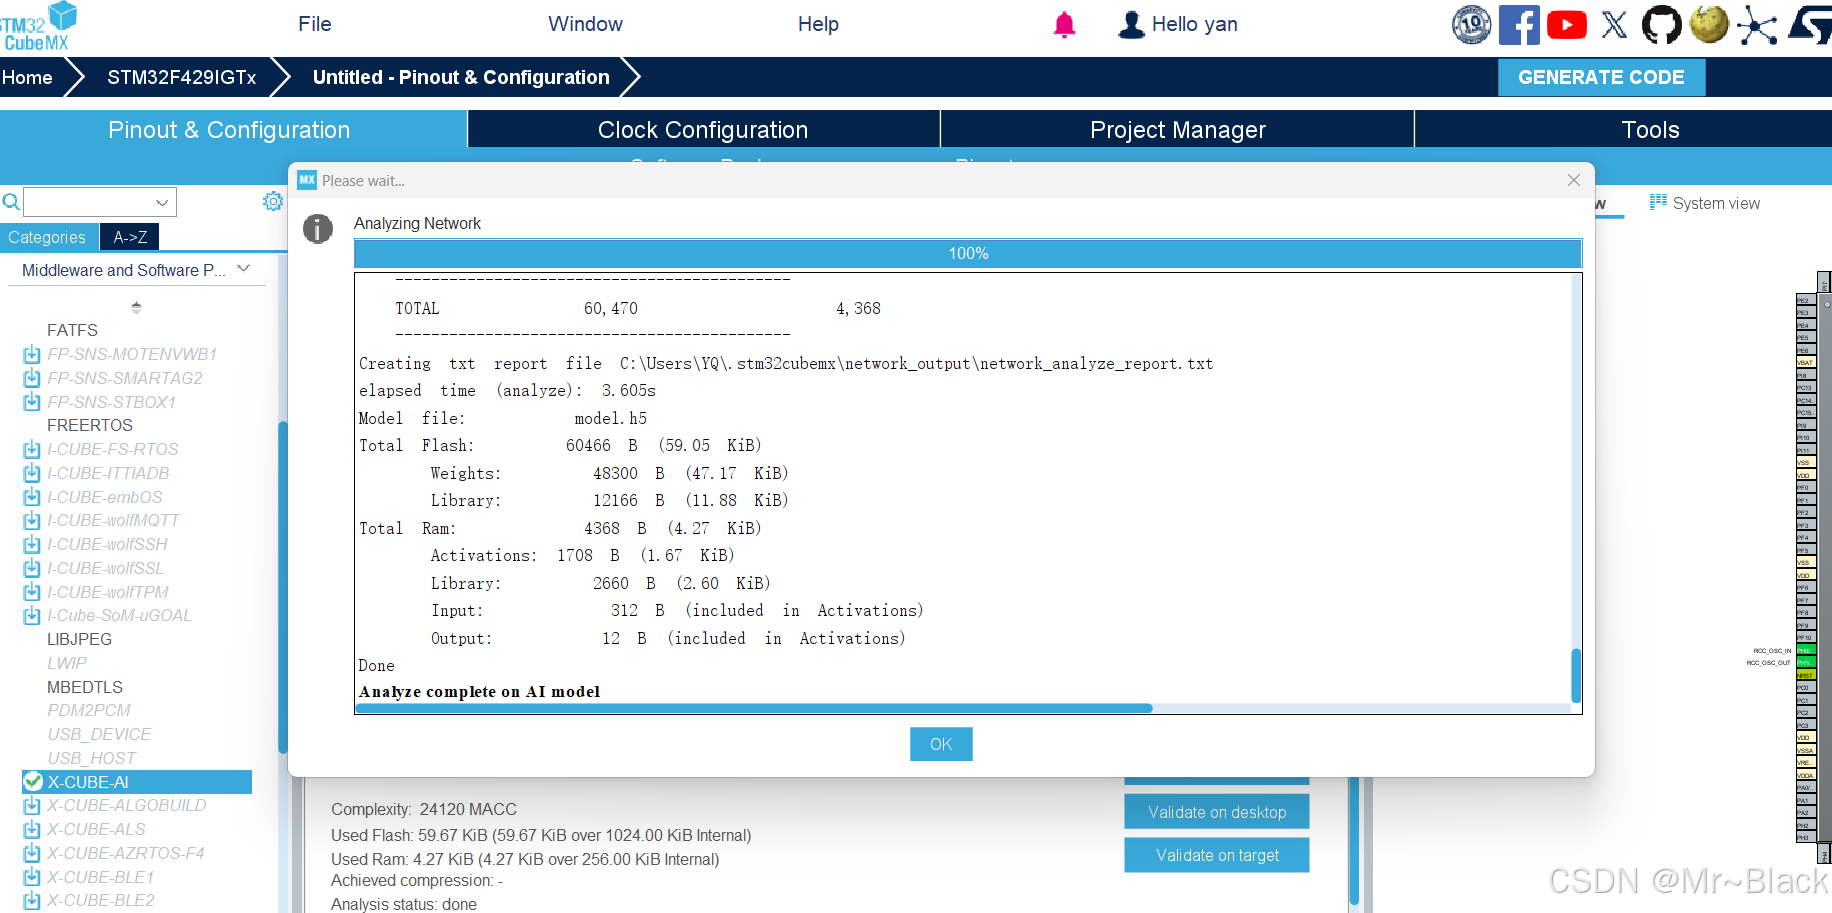Click download icon beside X-CUBE-AZRTOS-F4
This screenshot has height=913, width=1832.
pos(32,853)
